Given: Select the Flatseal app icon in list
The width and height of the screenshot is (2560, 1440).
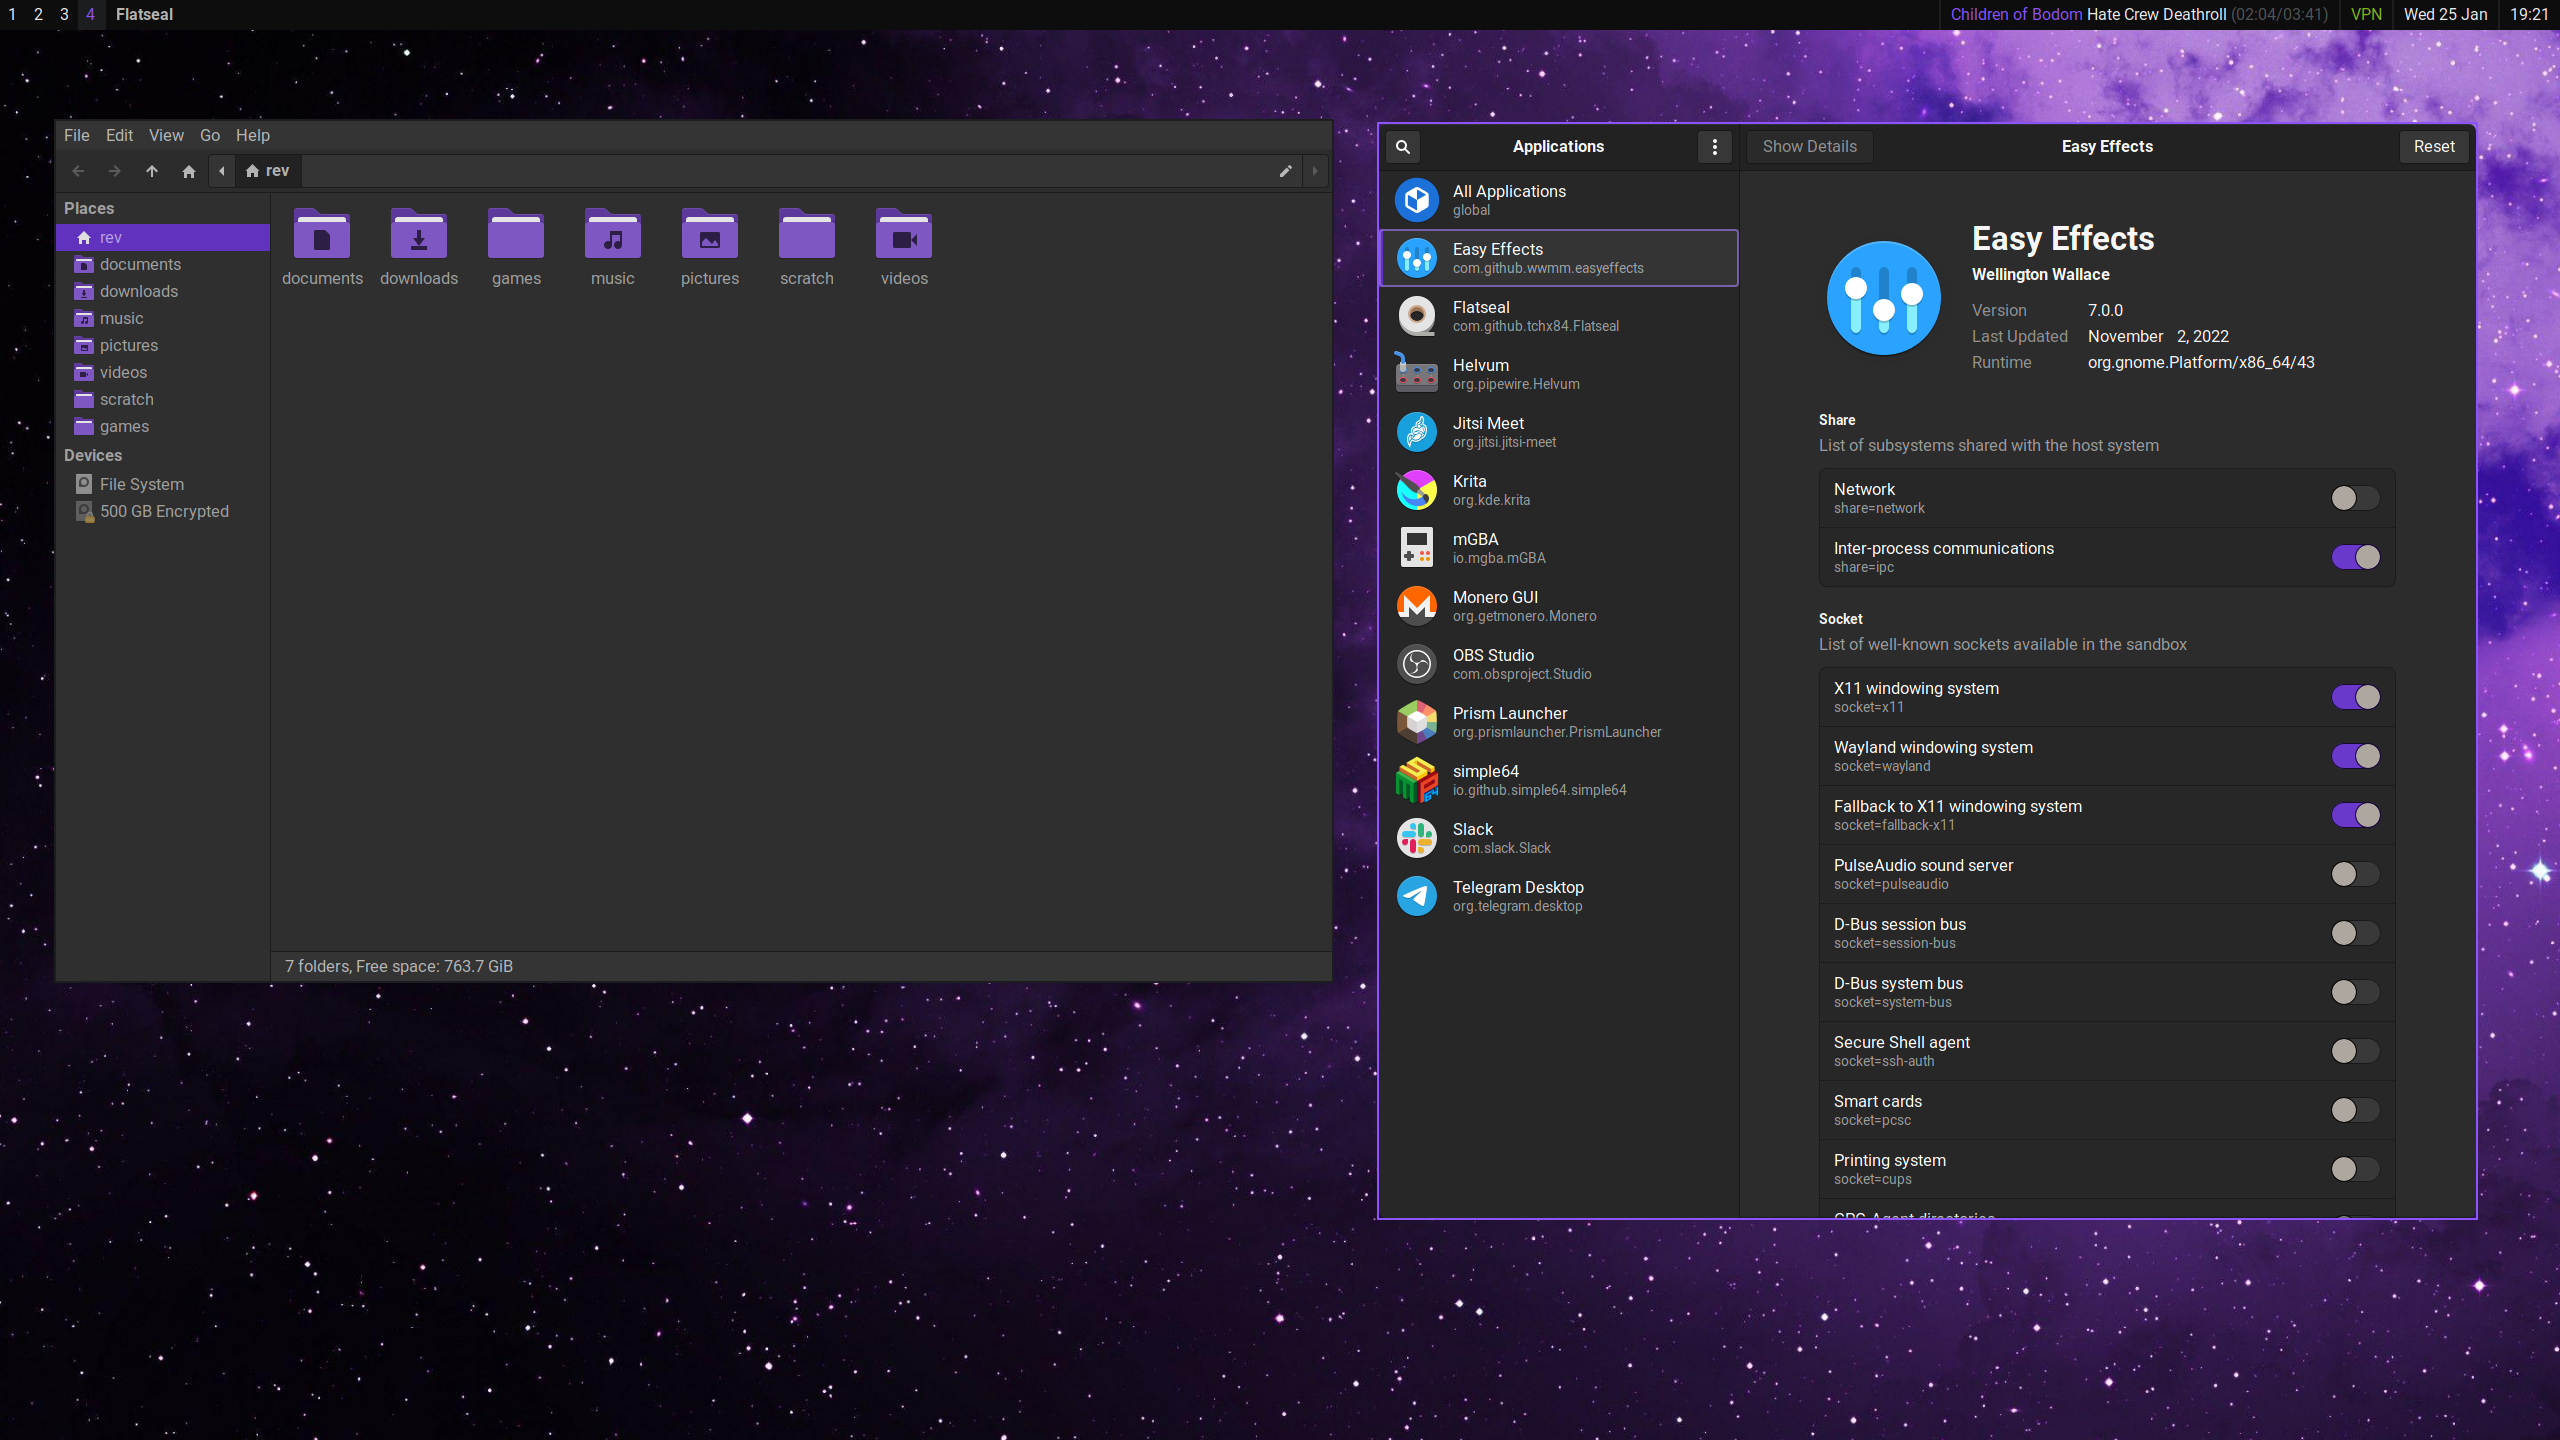Looking at the screenshot, I should coord(1417,316).
